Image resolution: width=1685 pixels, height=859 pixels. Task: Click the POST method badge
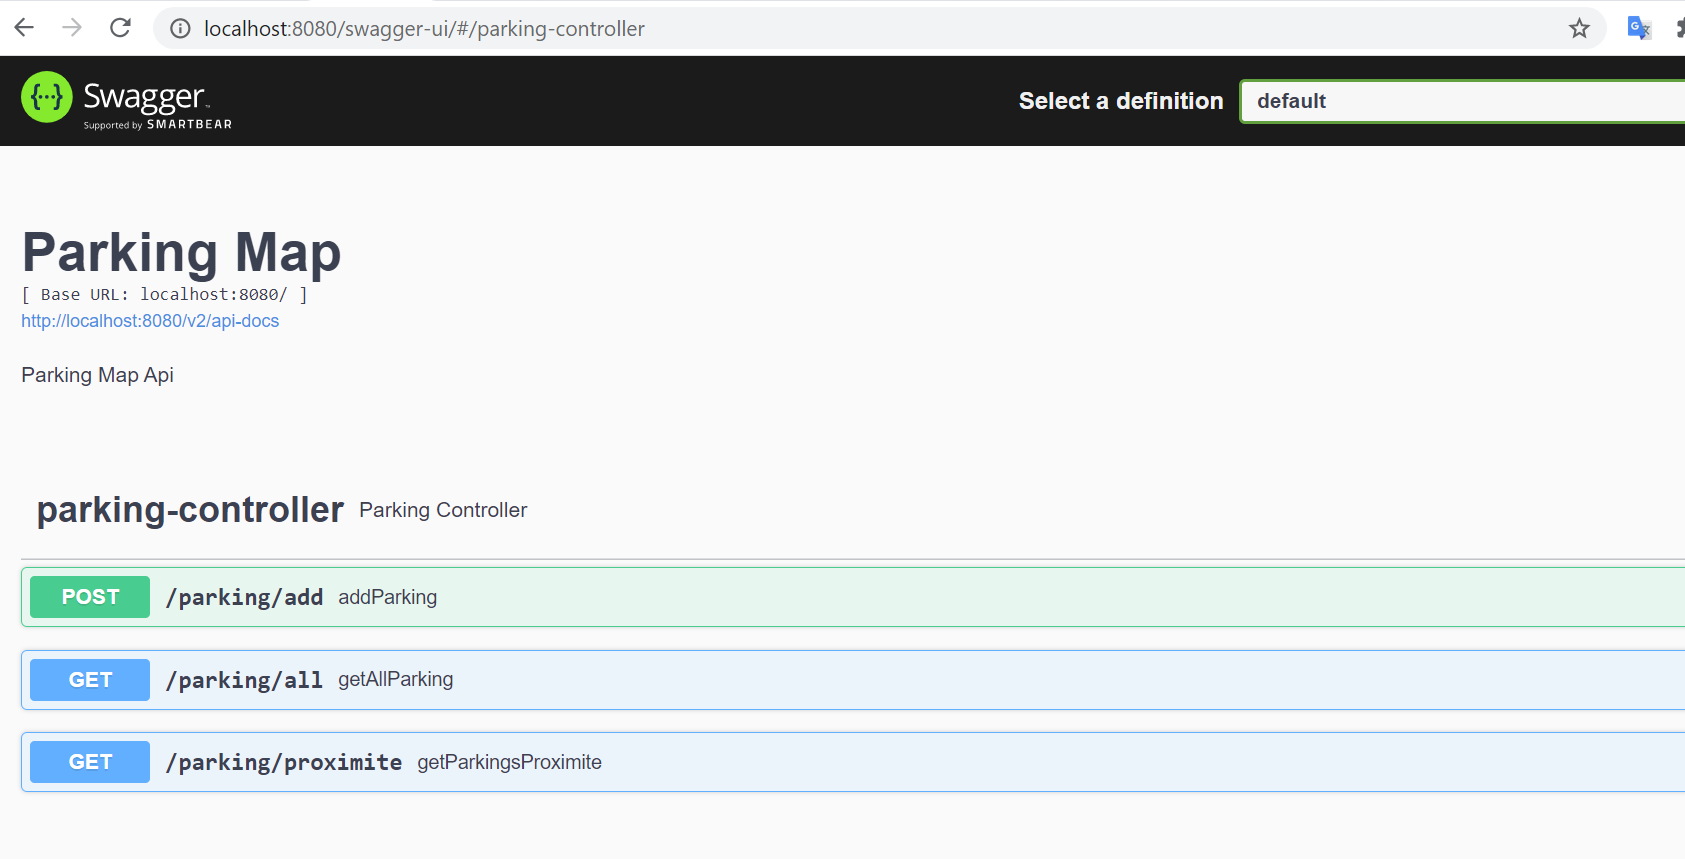90,597
